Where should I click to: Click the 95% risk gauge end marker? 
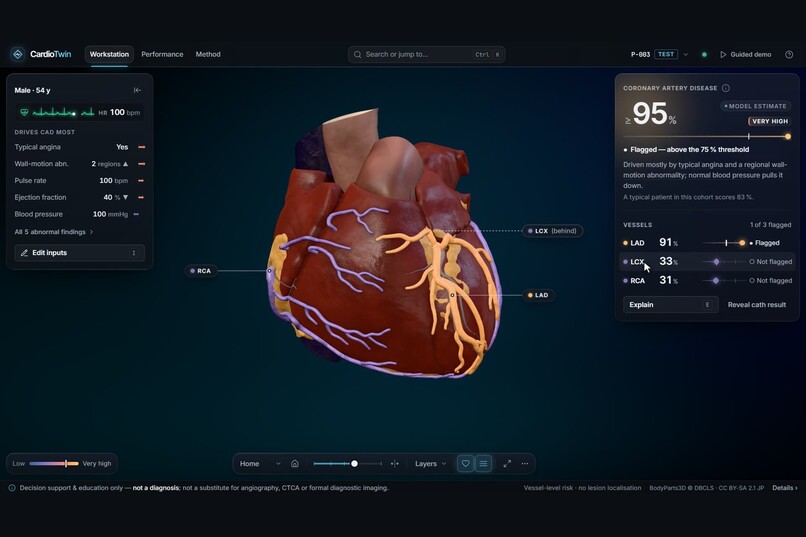[787, 137]
